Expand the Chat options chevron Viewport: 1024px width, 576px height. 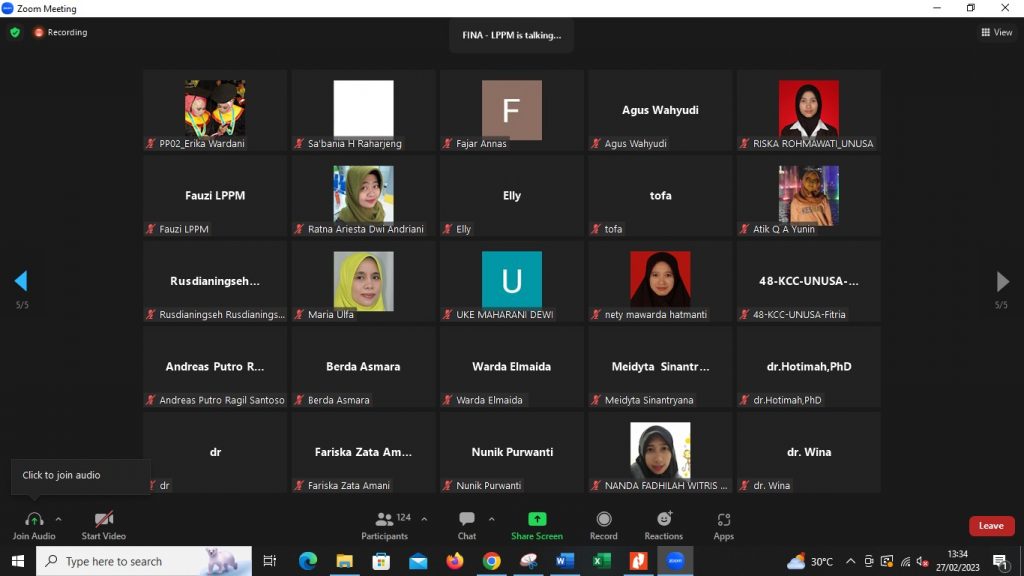coord(491,519)
